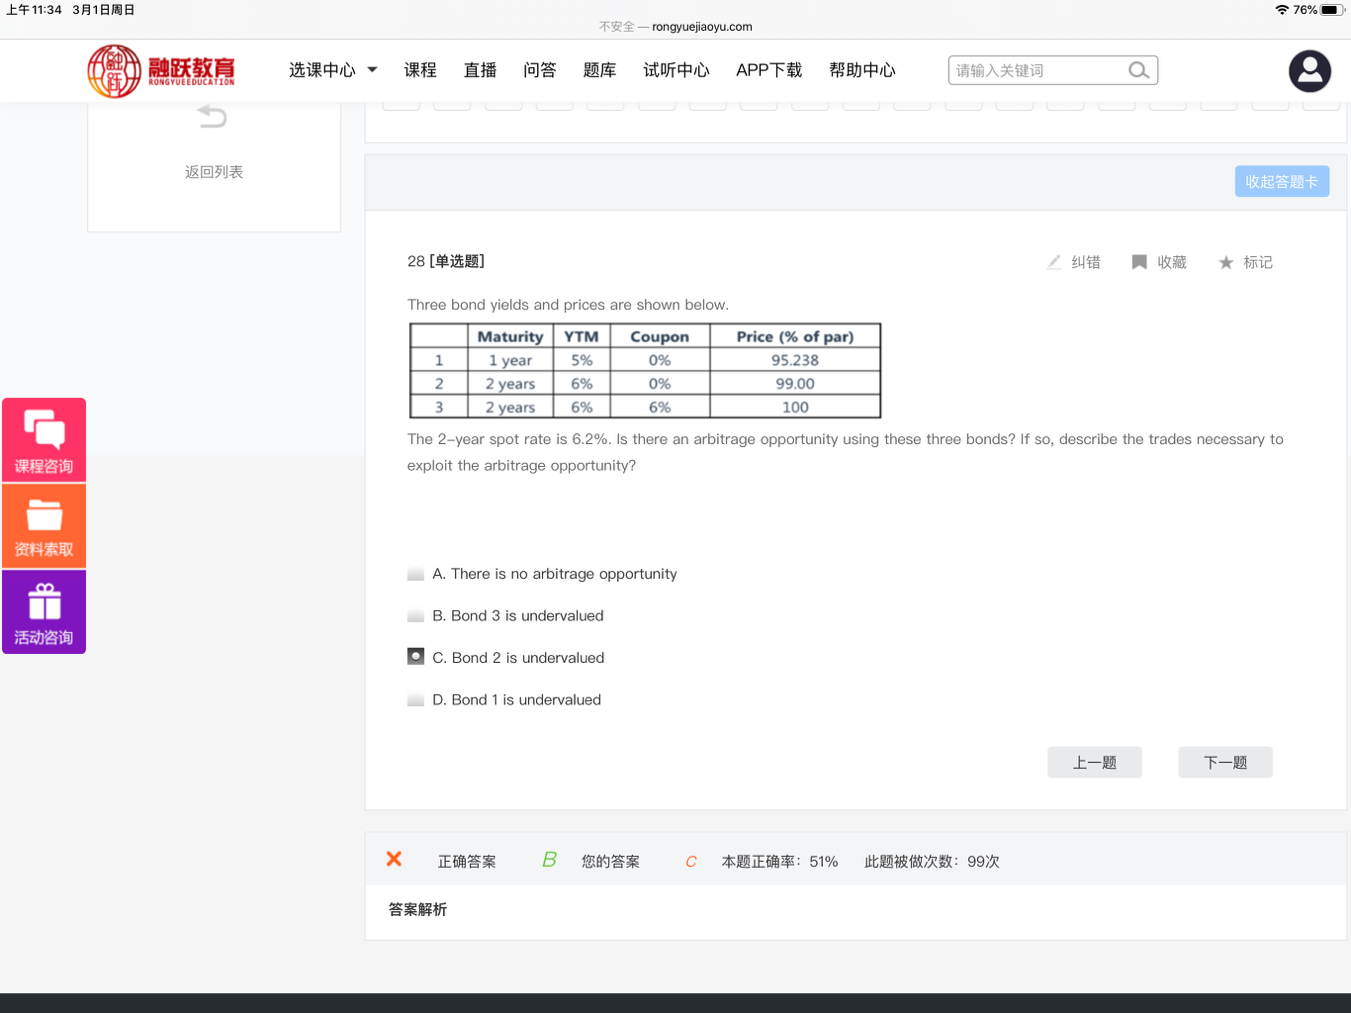Go to 直播 in navigation

pyautogui.click(x=480, y=70)
